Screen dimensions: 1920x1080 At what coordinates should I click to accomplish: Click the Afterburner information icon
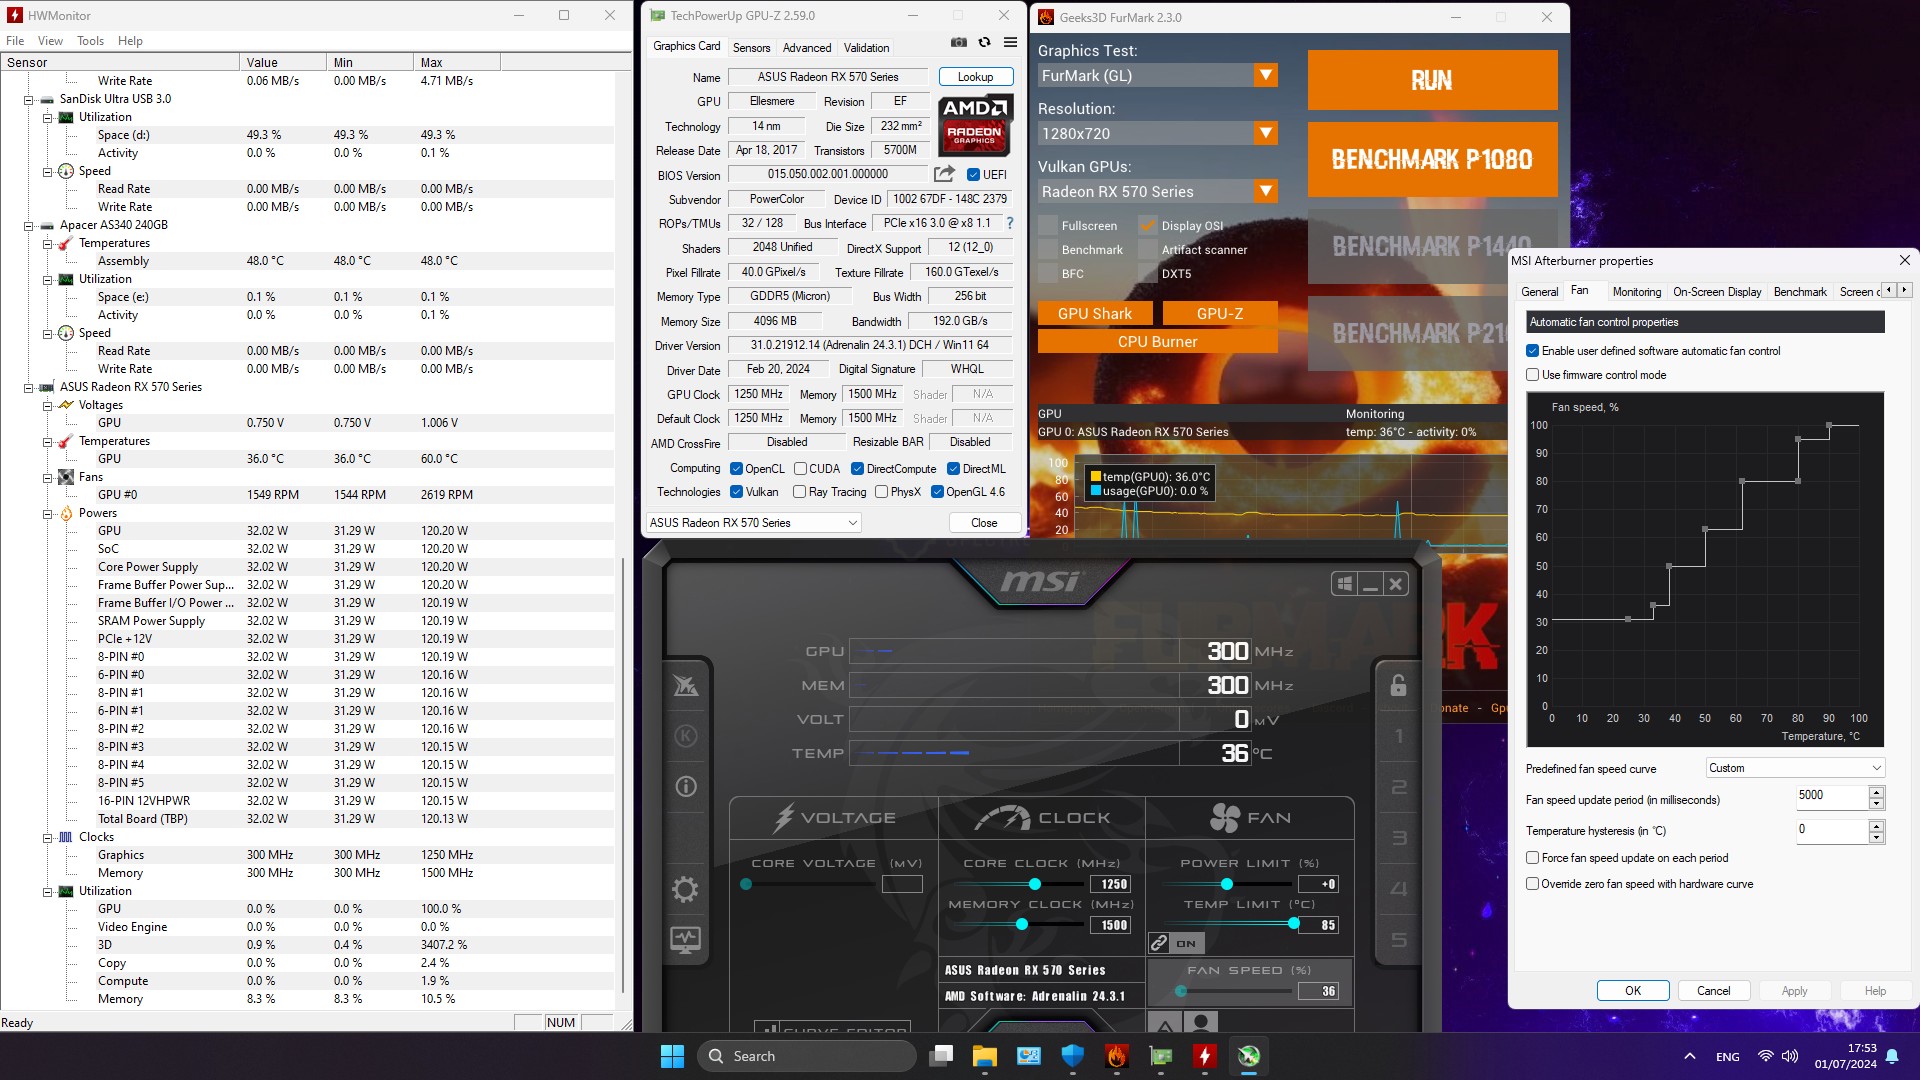[x=686, y=786]
